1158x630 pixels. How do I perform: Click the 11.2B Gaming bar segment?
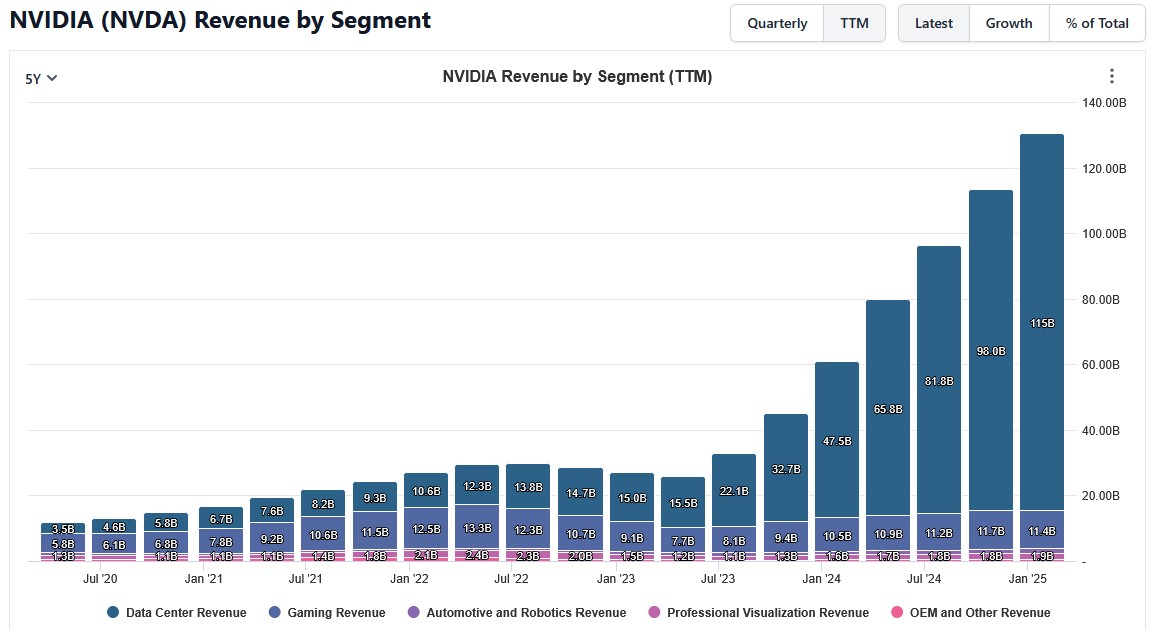click(939, 533)
